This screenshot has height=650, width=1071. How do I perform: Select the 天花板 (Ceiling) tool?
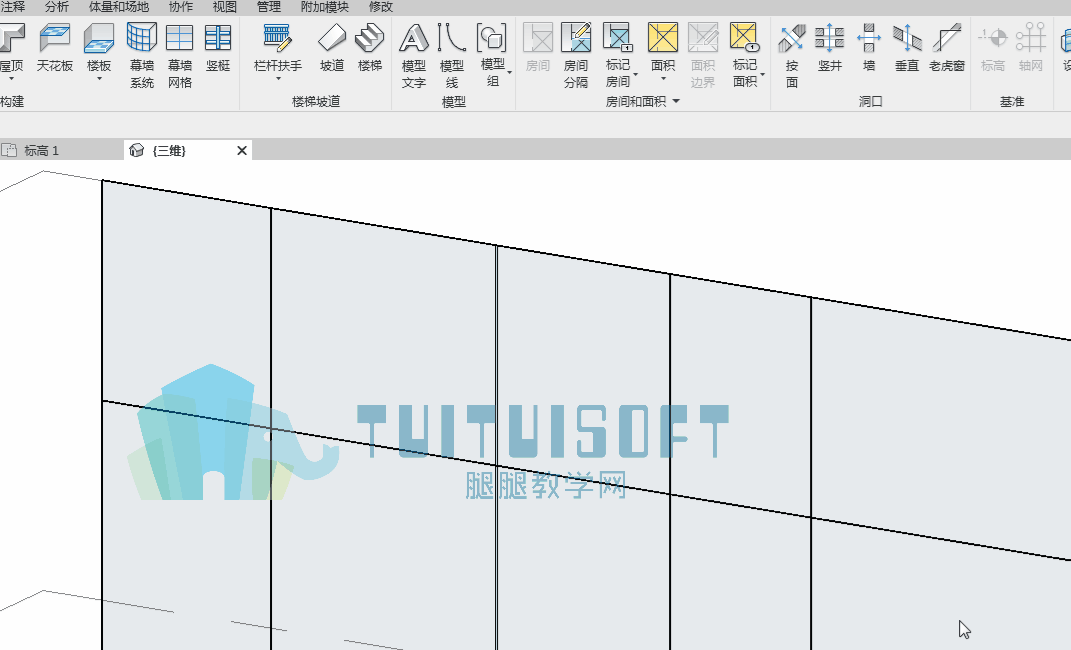pos(55,46)
